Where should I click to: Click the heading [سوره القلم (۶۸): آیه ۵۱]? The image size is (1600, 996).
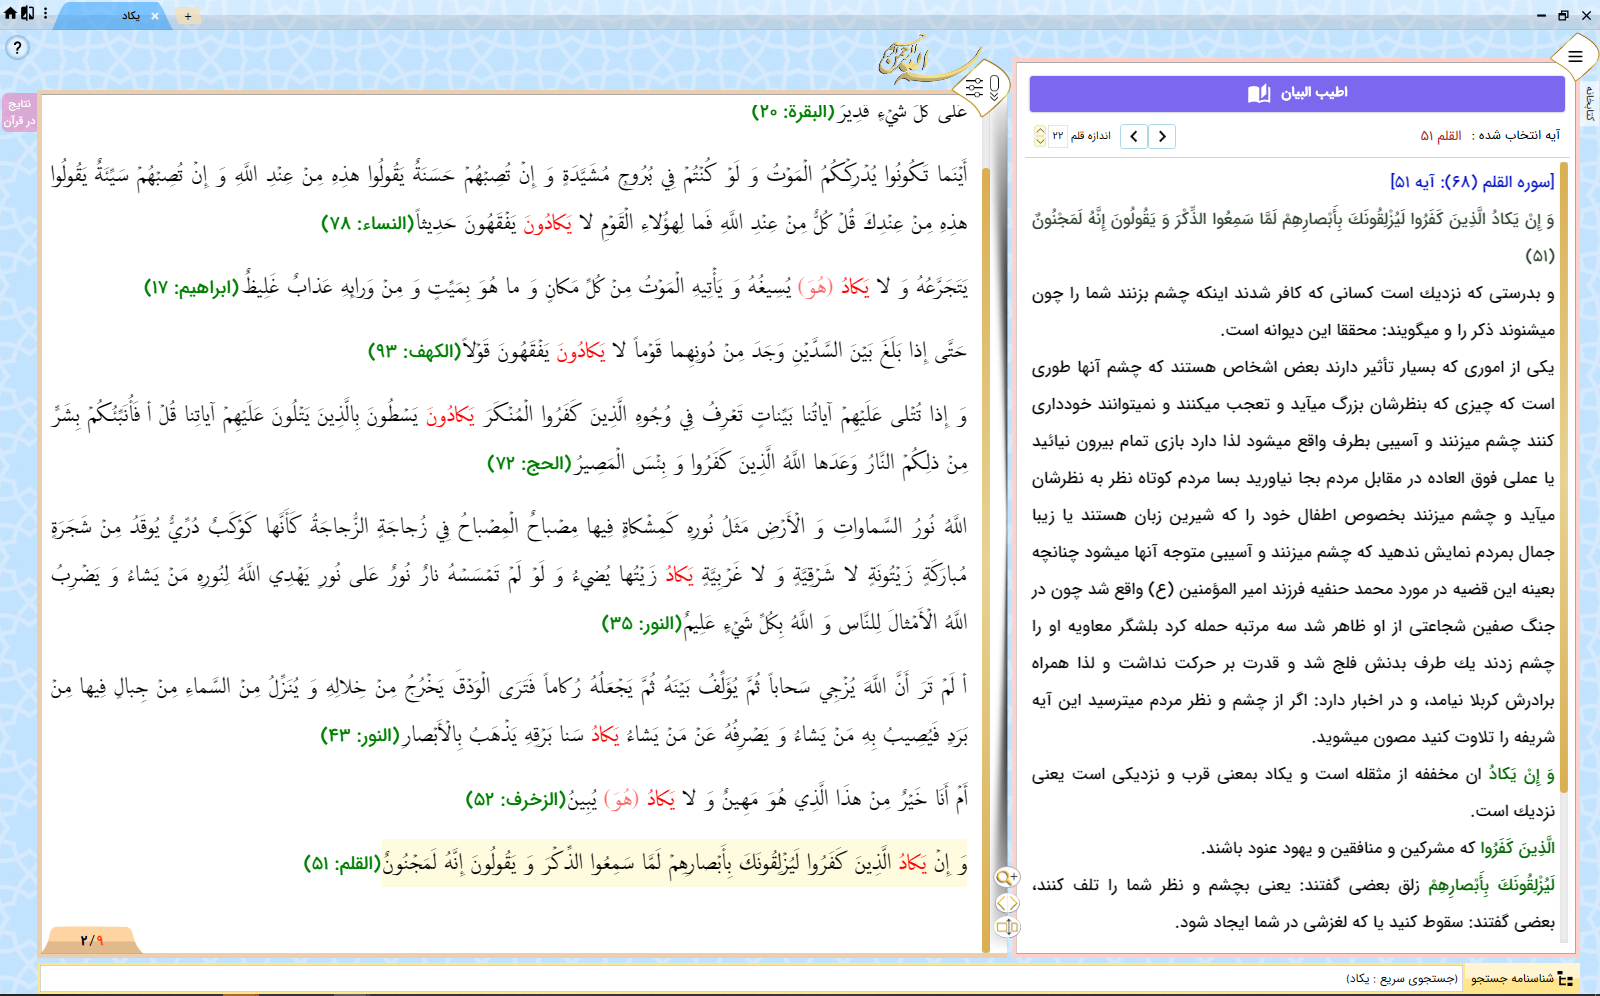coord(1472,181)
